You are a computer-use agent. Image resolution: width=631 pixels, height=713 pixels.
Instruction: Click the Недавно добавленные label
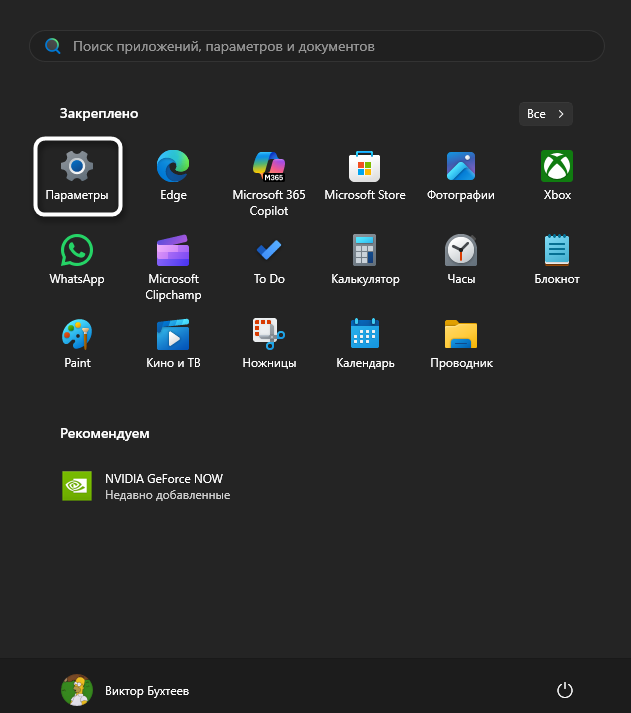pyautogui.click(x=167, y=495)
